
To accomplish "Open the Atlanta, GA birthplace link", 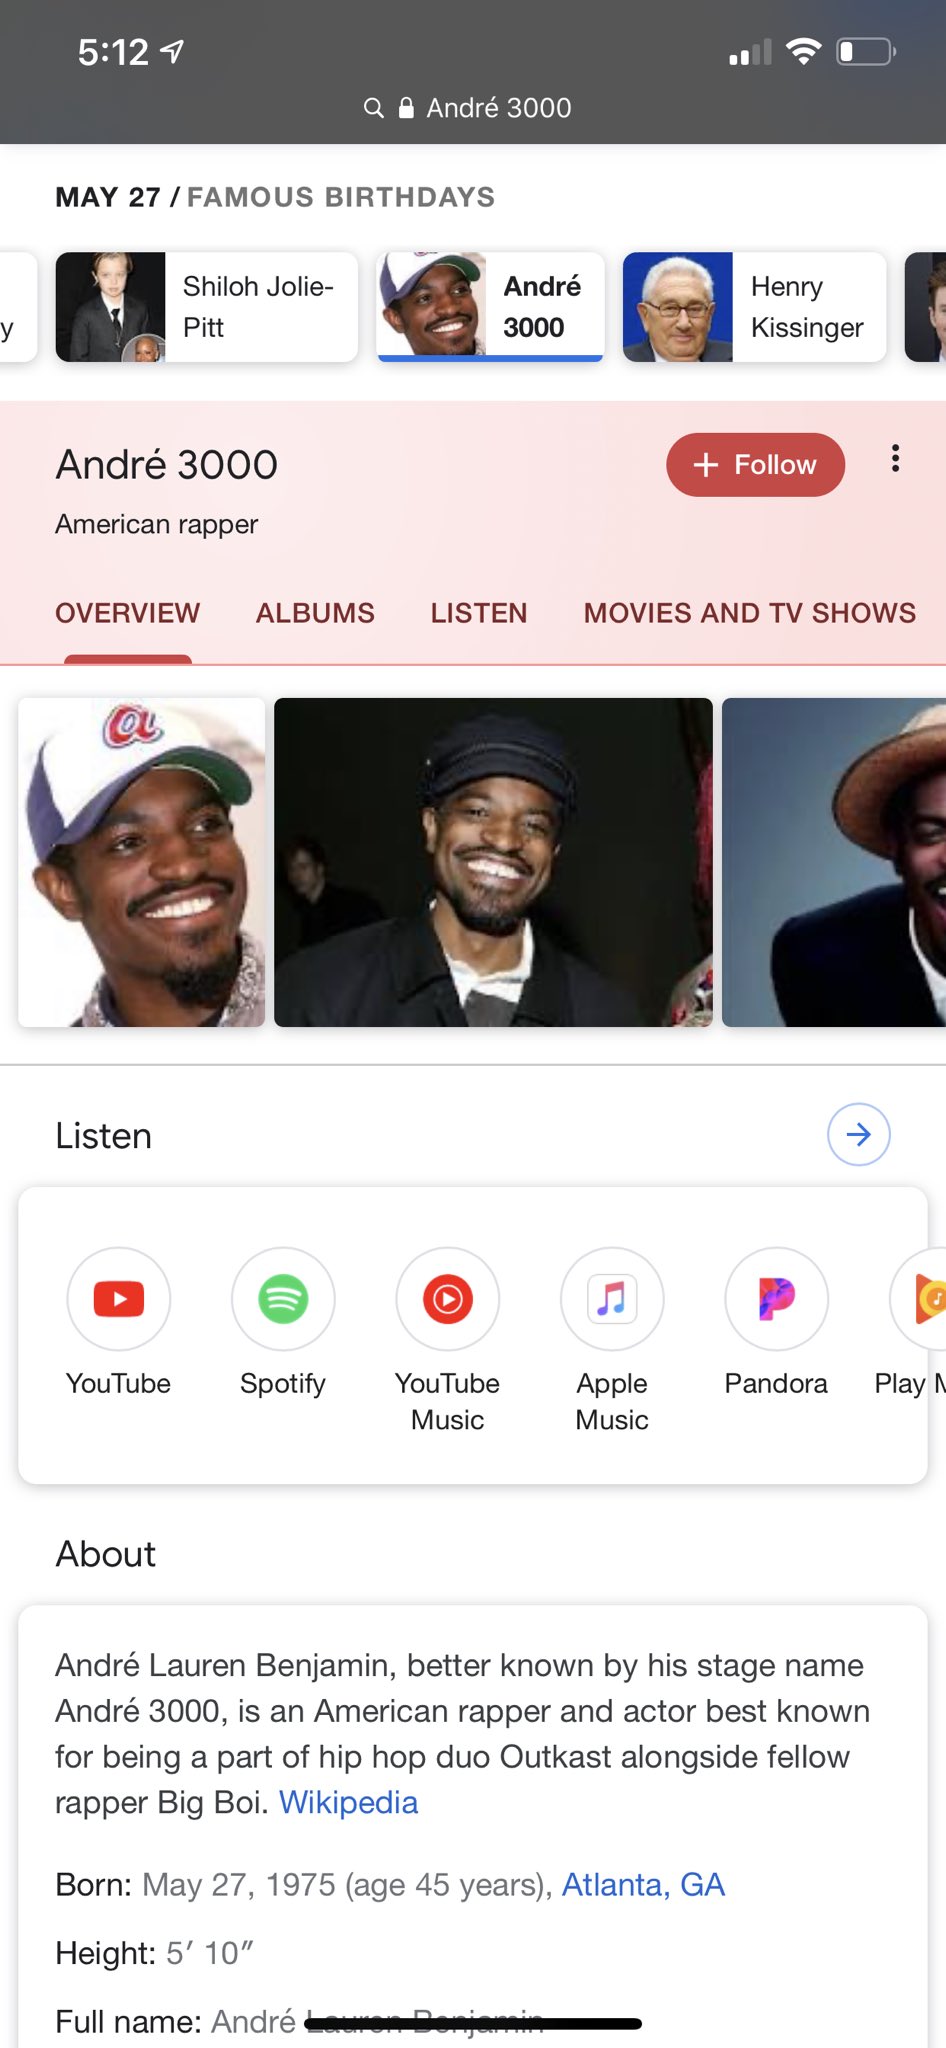I will pyautogui.click(x=643, y=1884).
